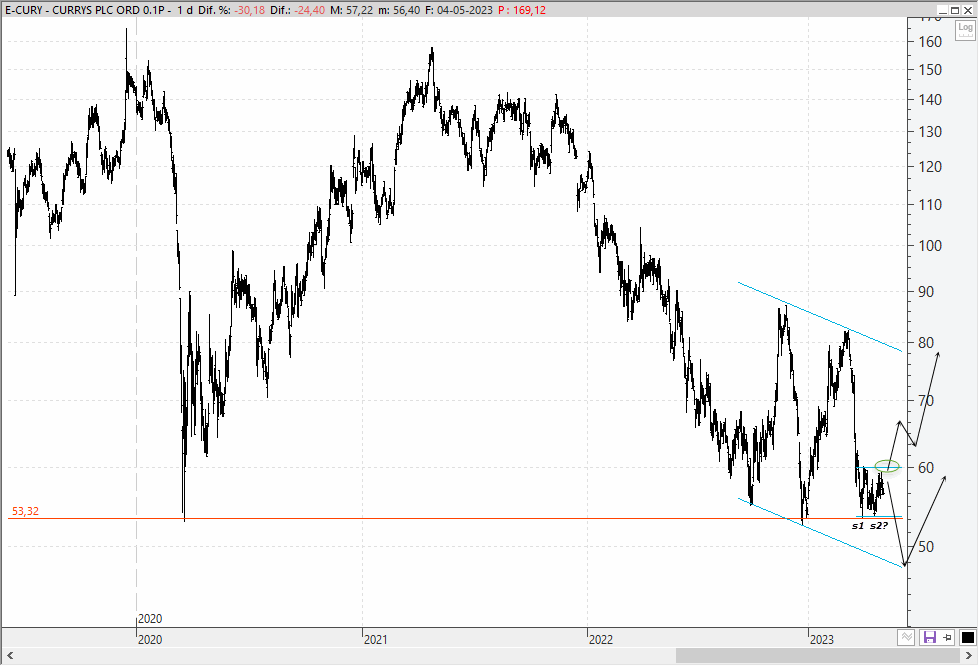Click the 2021 time axis label

click(x=375, y=639)
